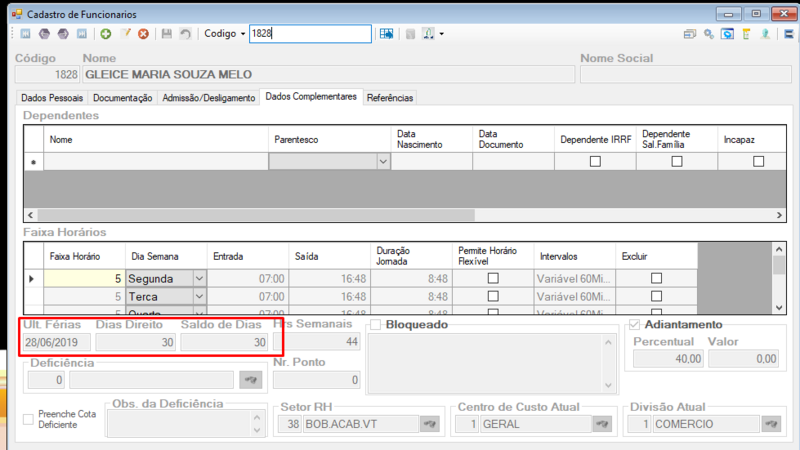
Task: Click the Codigo search input field
Action: [x=310, y=34]
